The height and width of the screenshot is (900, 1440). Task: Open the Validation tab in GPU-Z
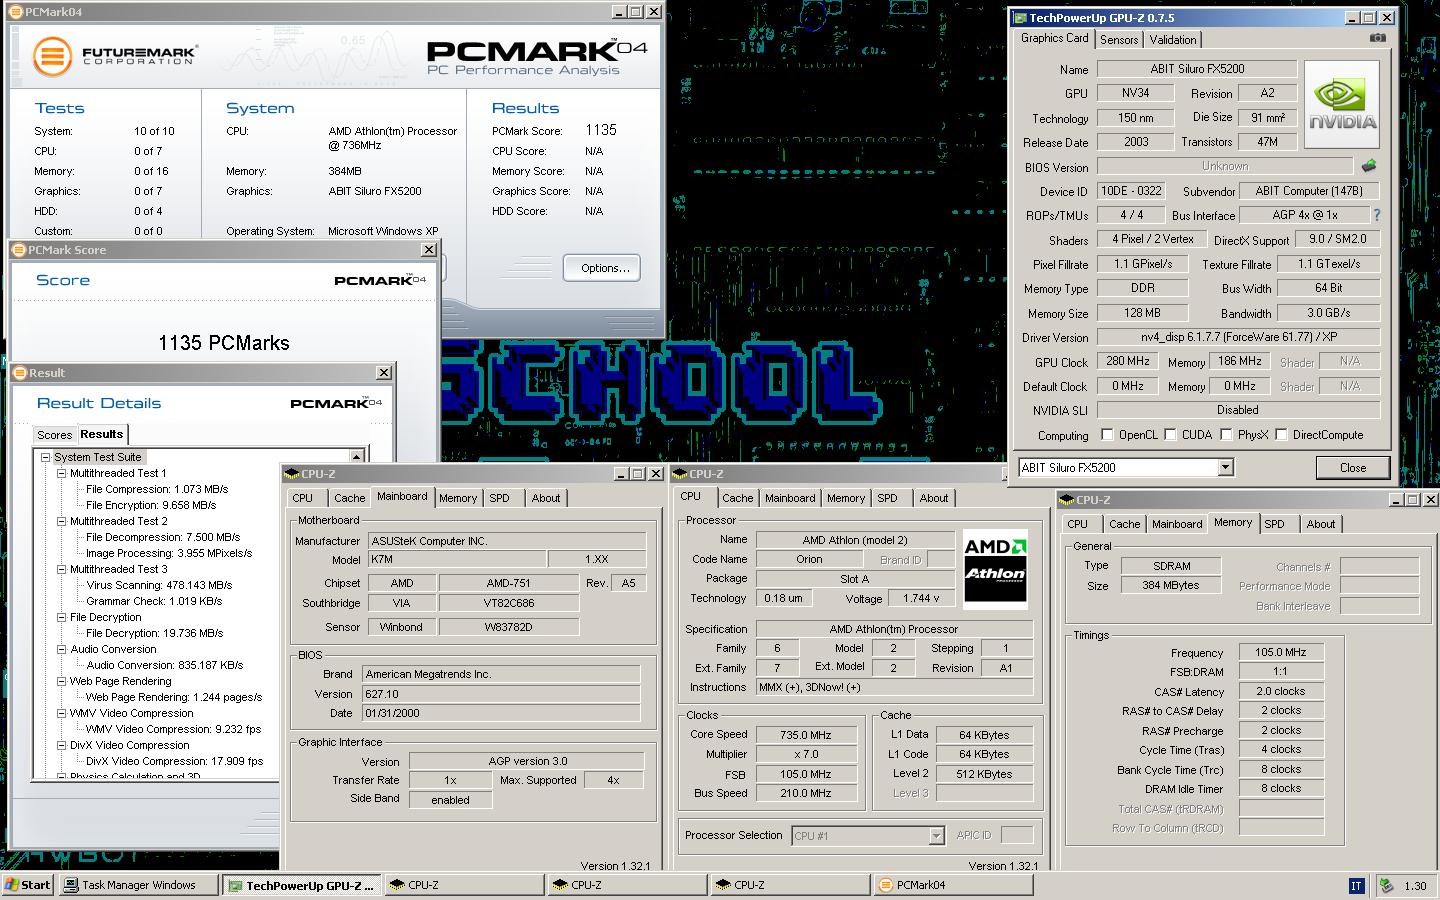pos(1172,40)
